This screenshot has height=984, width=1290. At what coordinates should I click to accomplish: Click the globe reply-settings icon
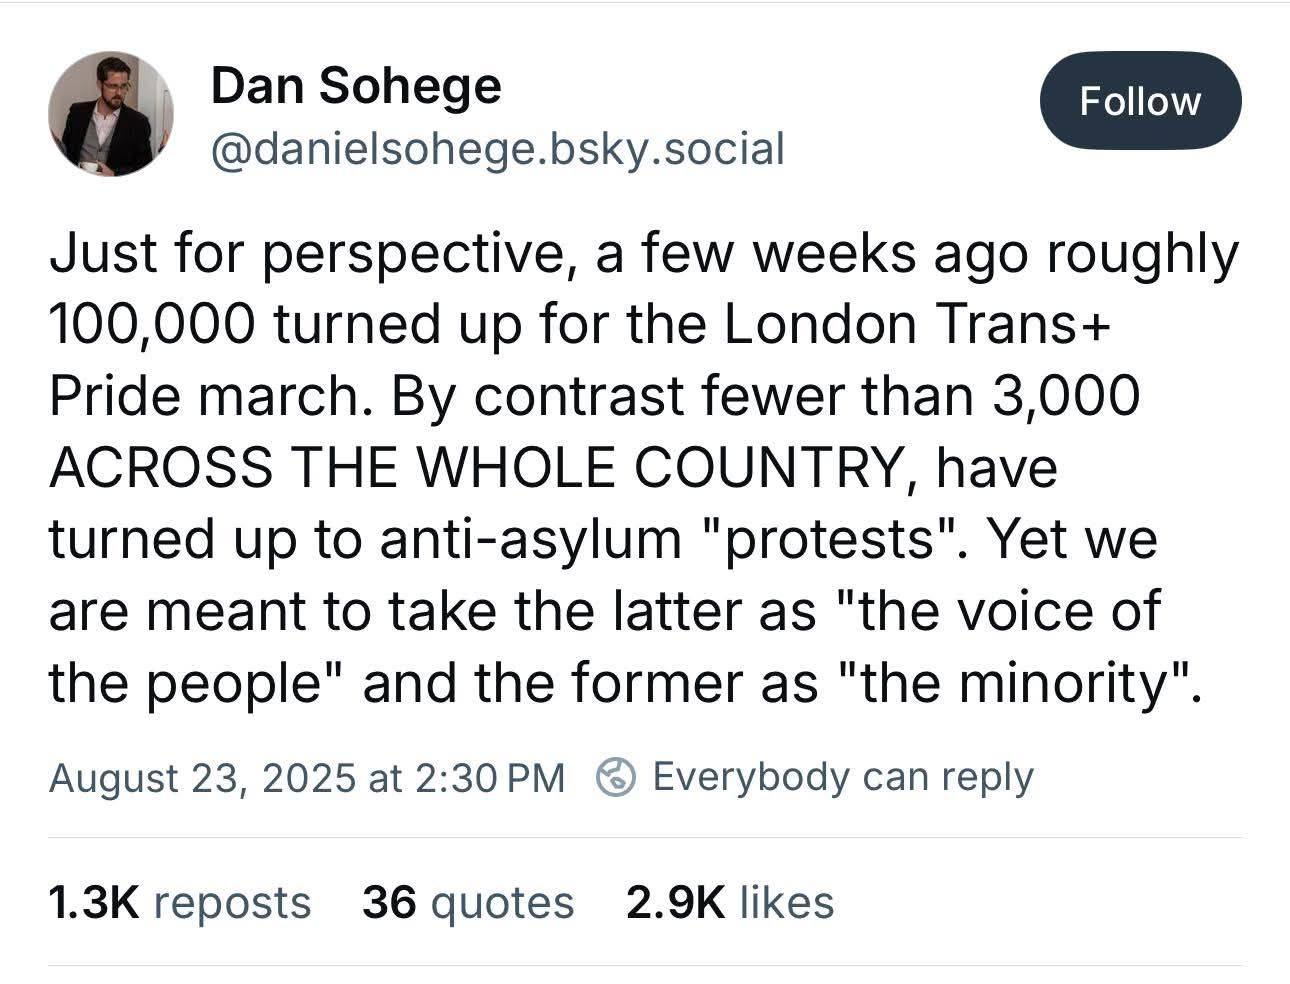(x=617, y=777)
